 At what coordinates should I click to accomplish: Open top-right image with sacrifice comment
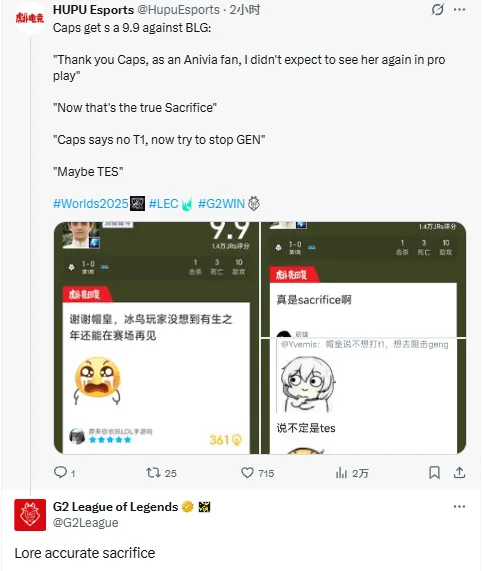[x=364, y=279]
